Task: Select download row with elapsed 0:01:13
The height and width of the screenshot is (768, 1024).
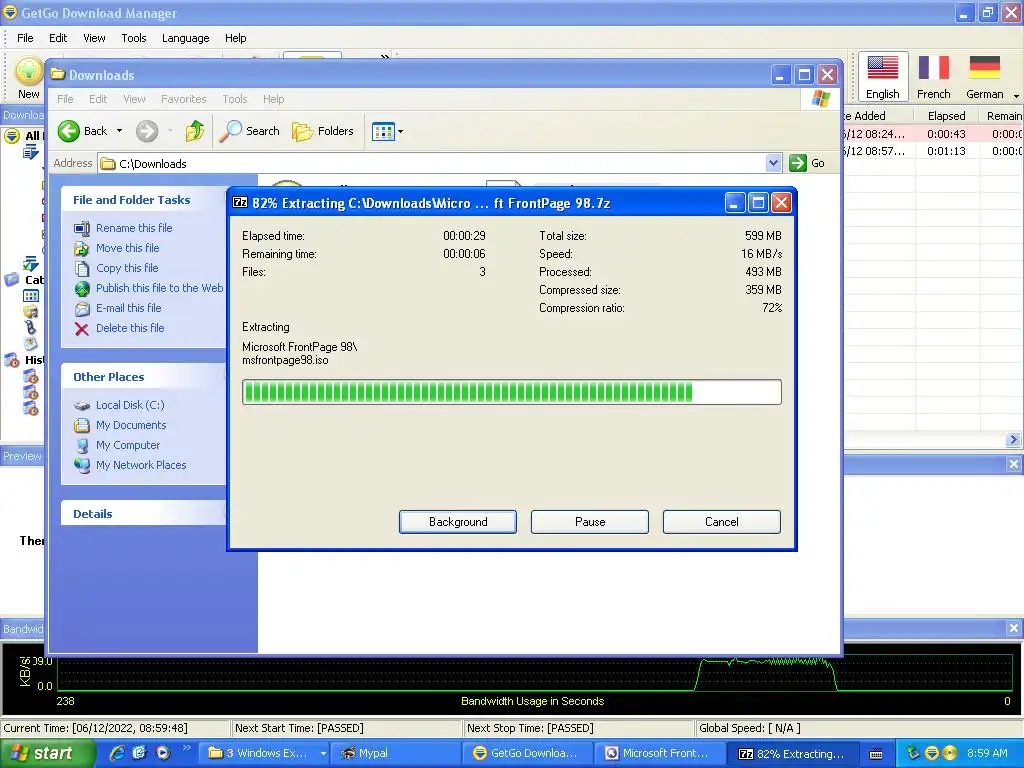Action: pos(933,151)
